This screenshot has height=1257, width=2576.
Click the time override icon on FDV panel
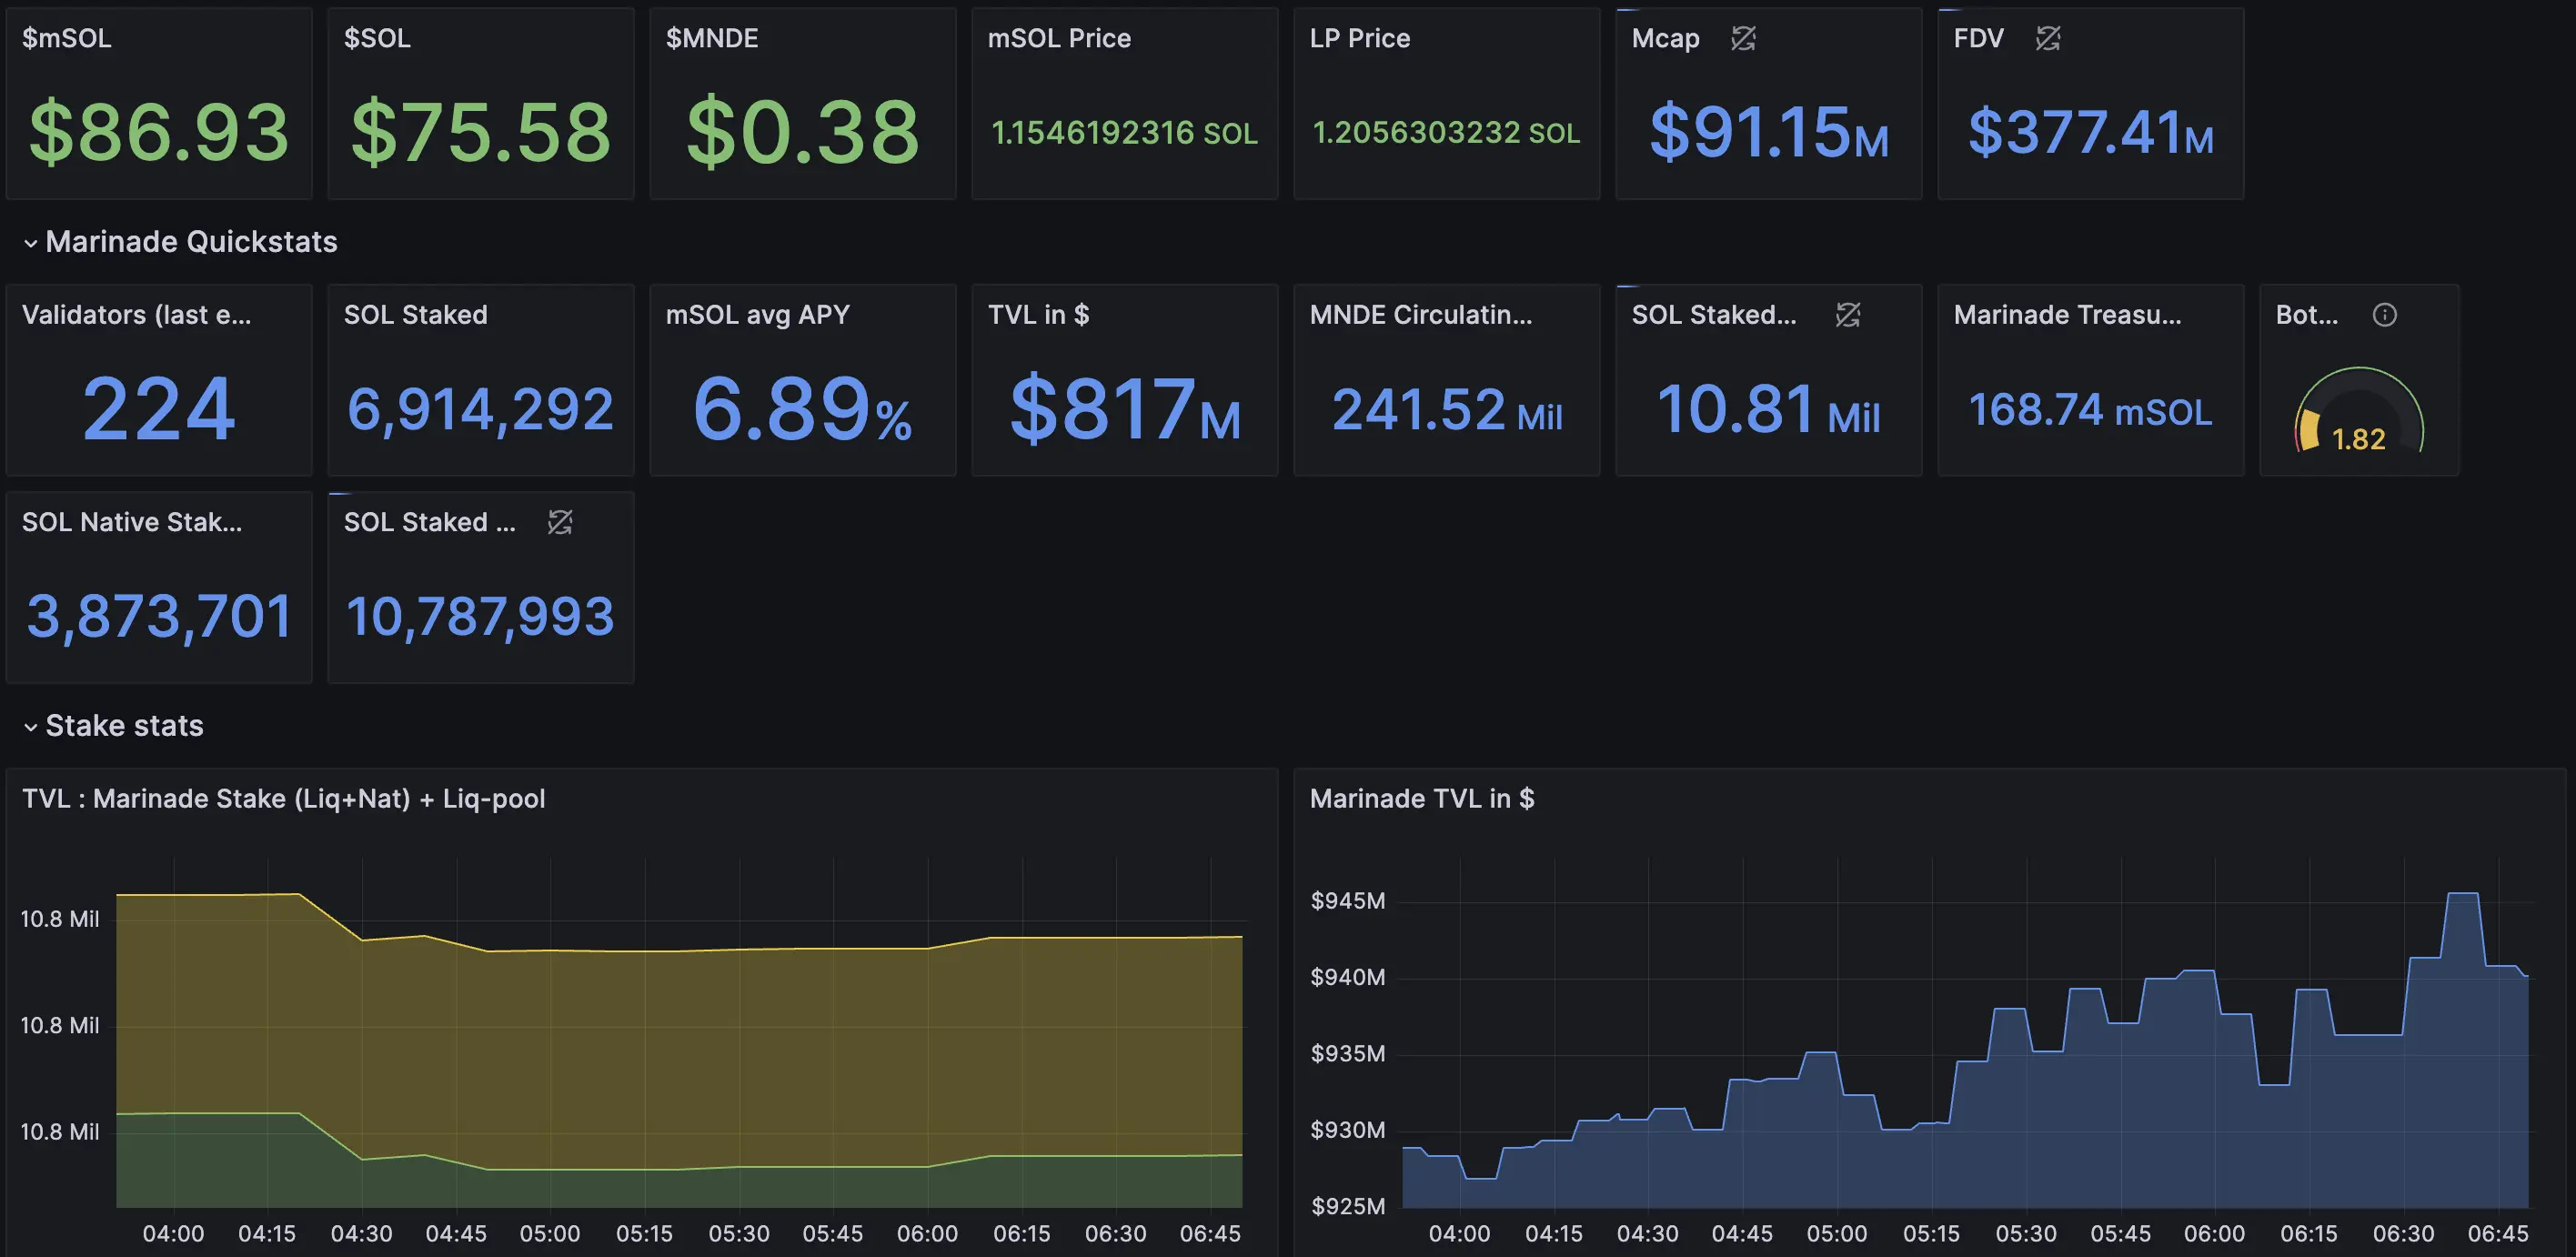tap(2047, 39)
